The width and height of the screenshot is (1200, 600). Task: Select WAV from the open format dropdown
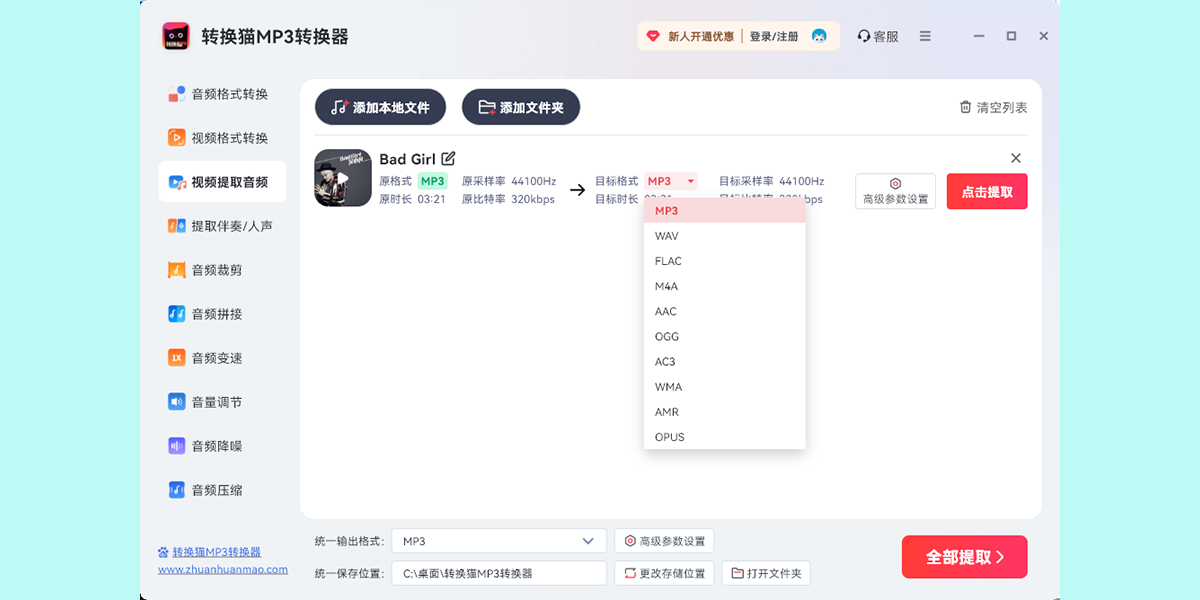(x=668, y=235)
